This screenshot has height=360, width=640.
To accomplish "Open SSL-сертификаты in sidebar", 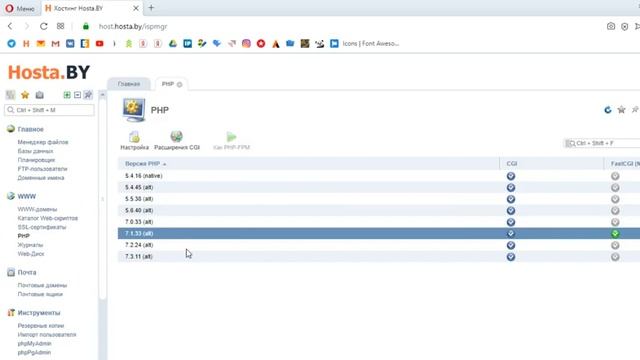I will [42, 227].
